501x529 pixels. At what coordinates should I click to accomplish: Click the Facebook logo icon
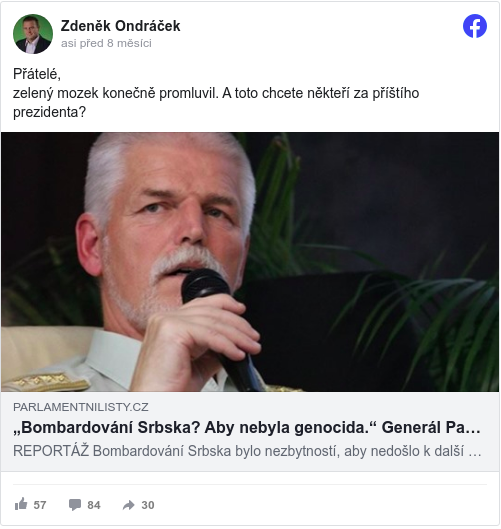point(475,26)
